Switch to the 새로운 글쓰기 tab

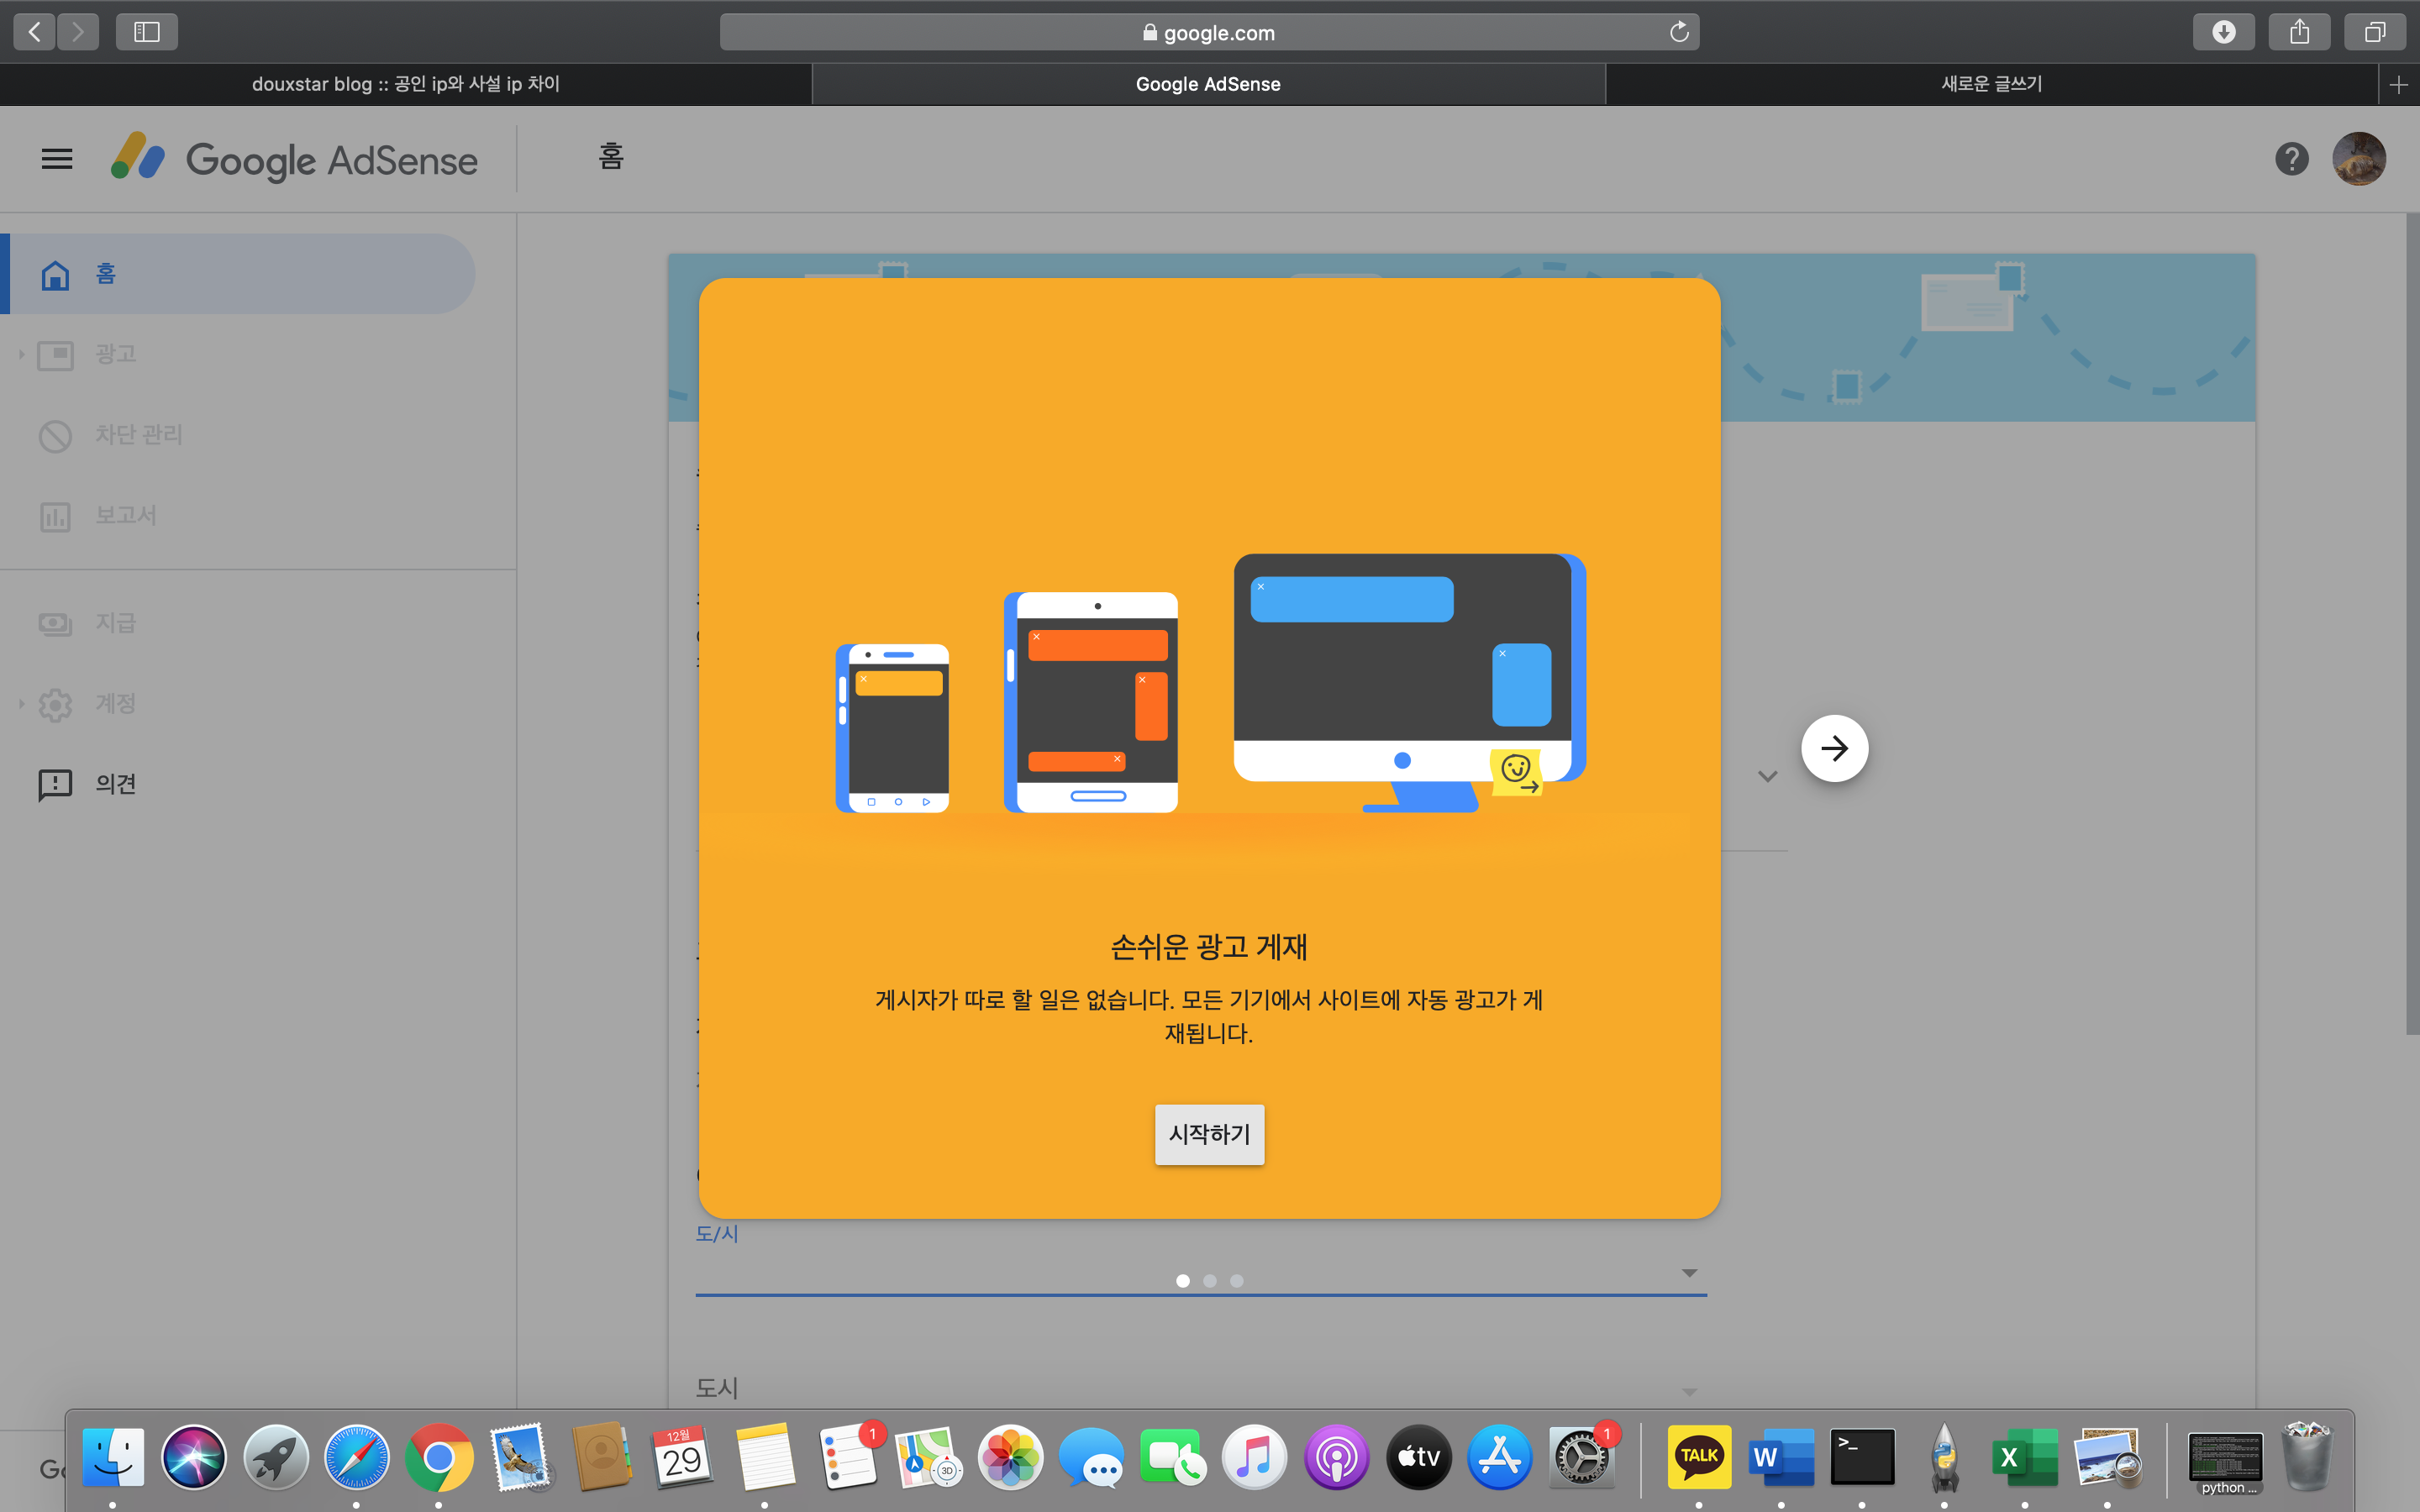pos(1991,84)
